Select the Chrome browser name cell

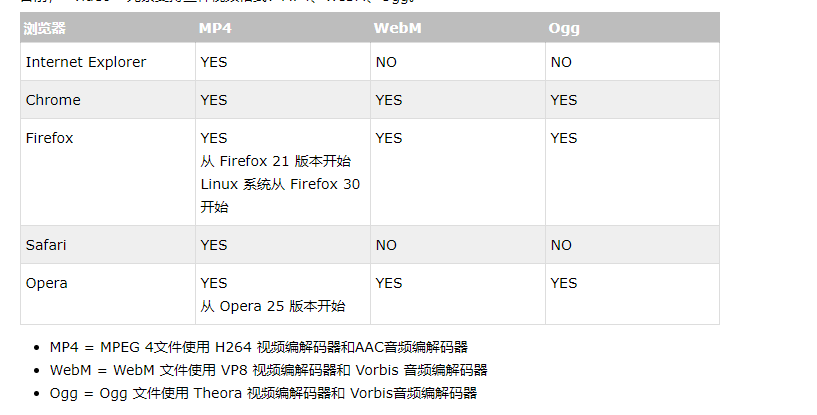(53, 100)
